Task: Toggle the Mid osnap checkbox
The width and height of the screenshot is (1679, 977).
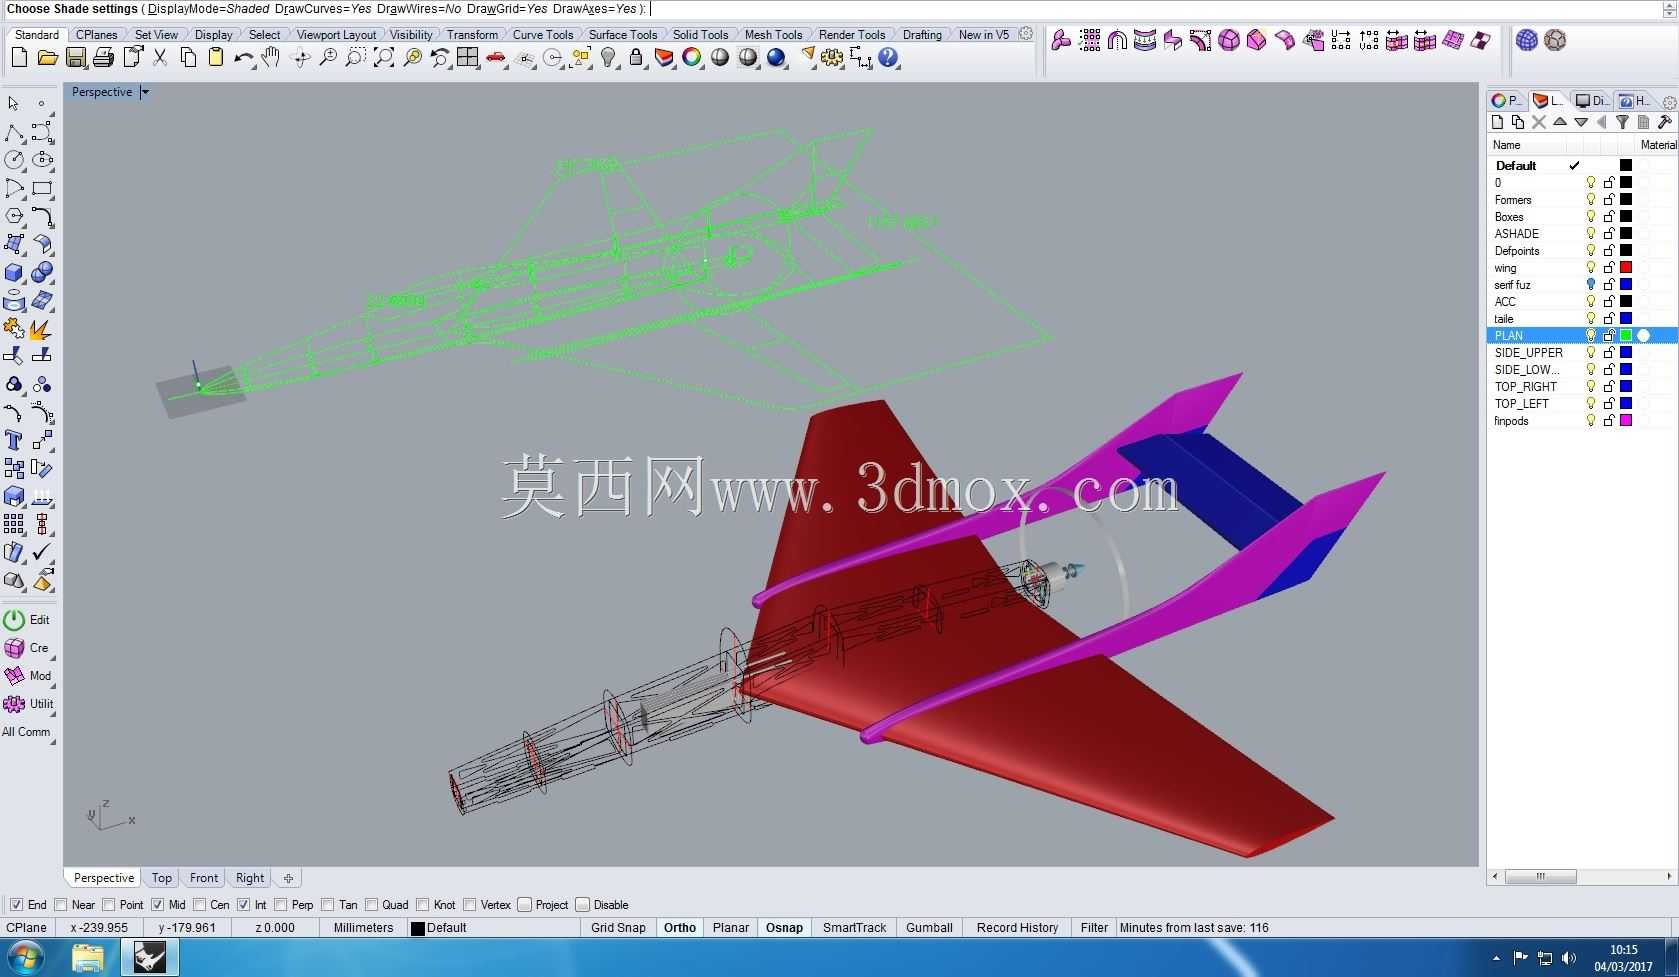Action: pos(158,905)
